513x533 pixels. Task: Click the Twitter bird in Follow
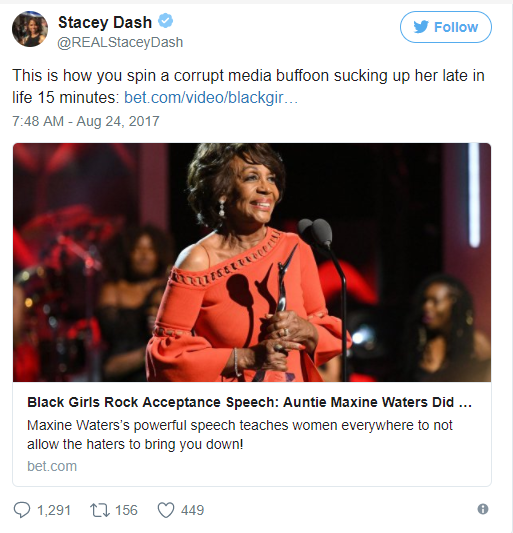point(421,27)
